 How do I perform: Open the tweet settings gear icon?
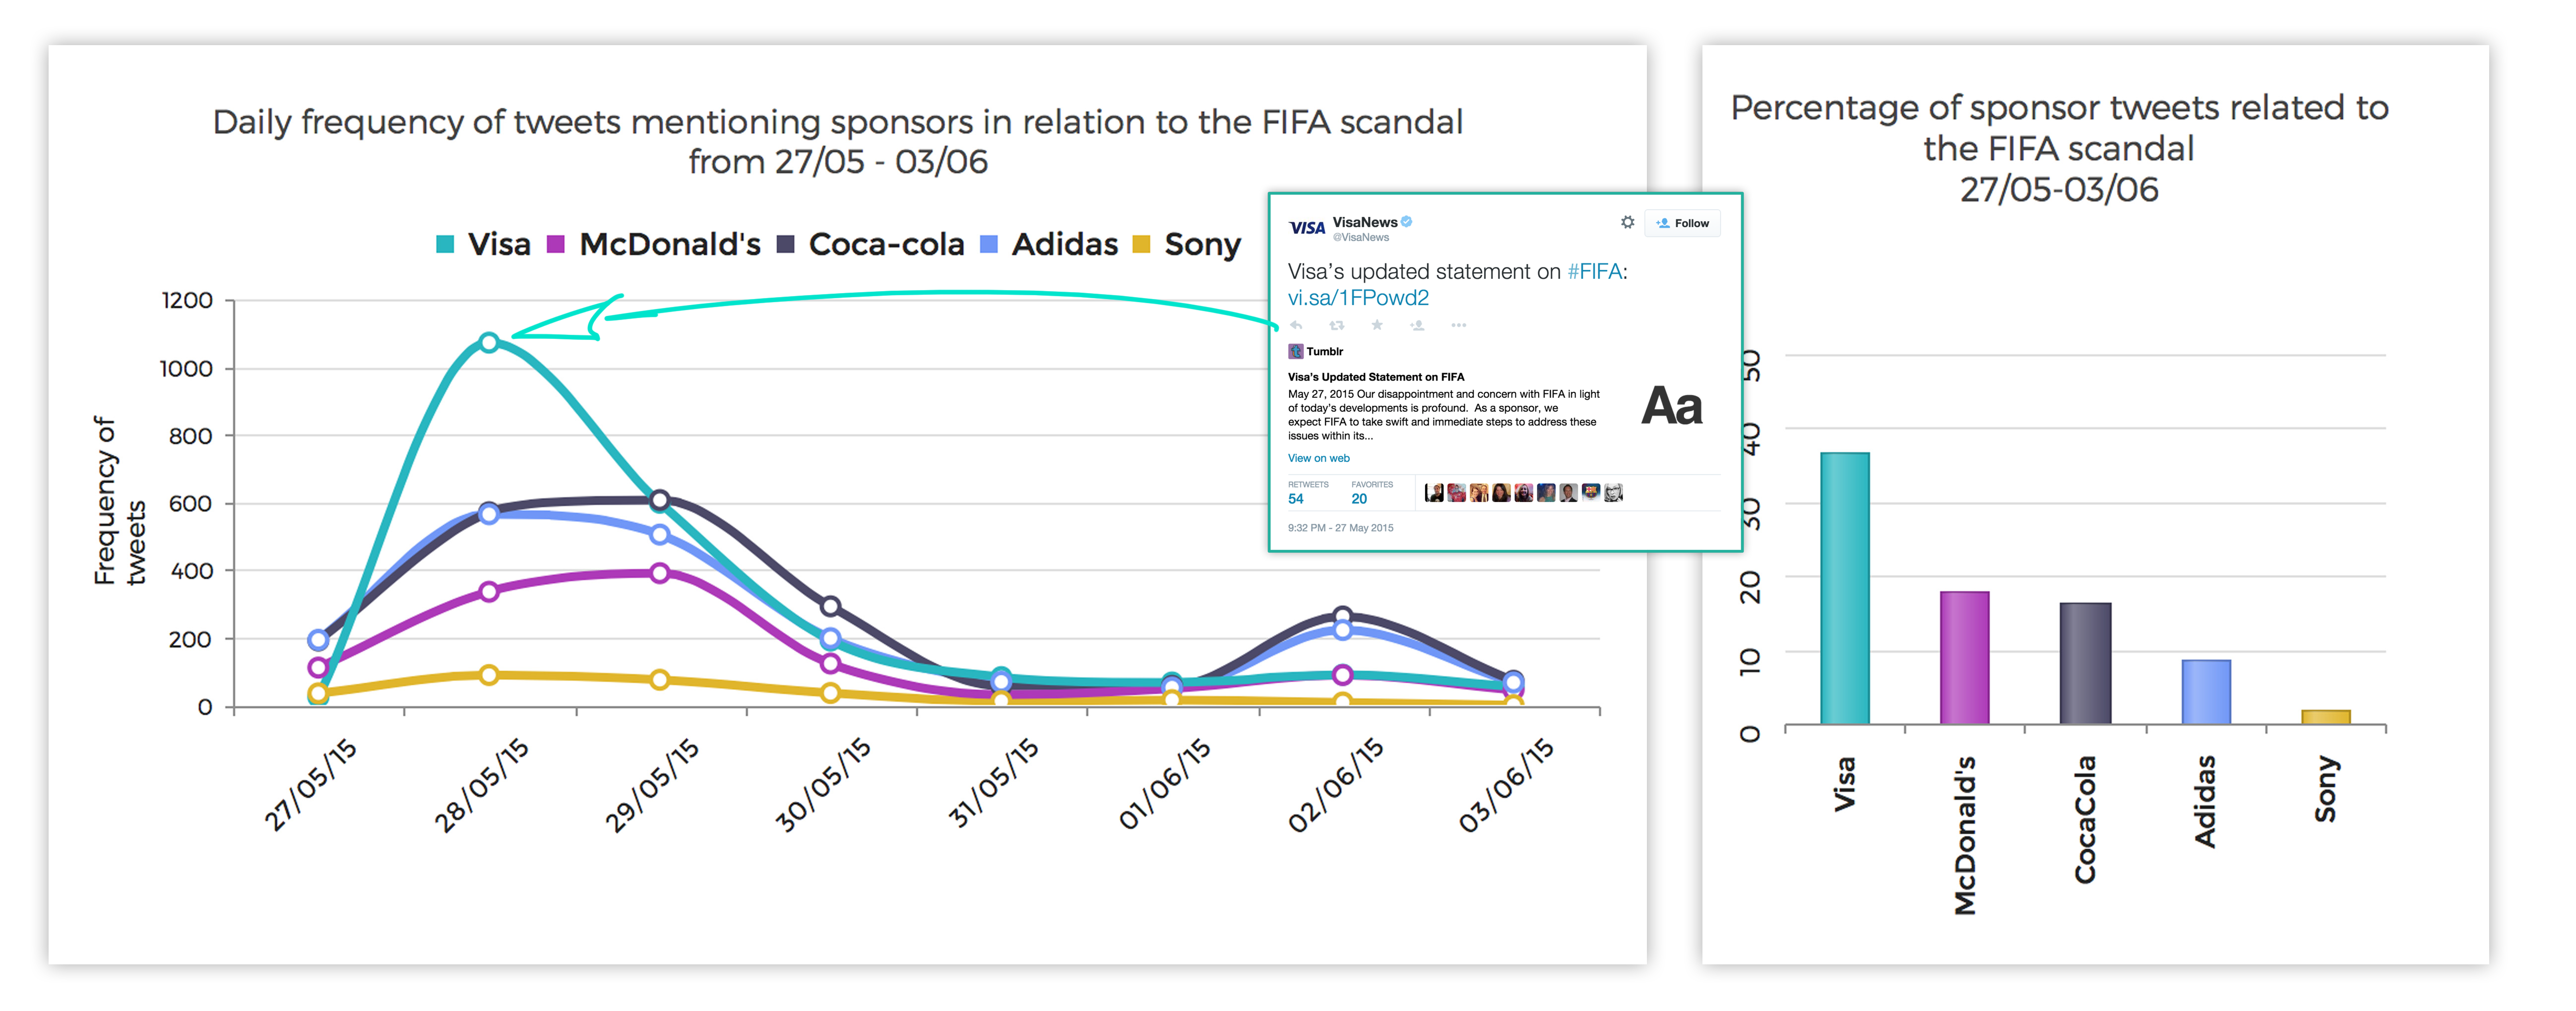[x=1628, y=222]
